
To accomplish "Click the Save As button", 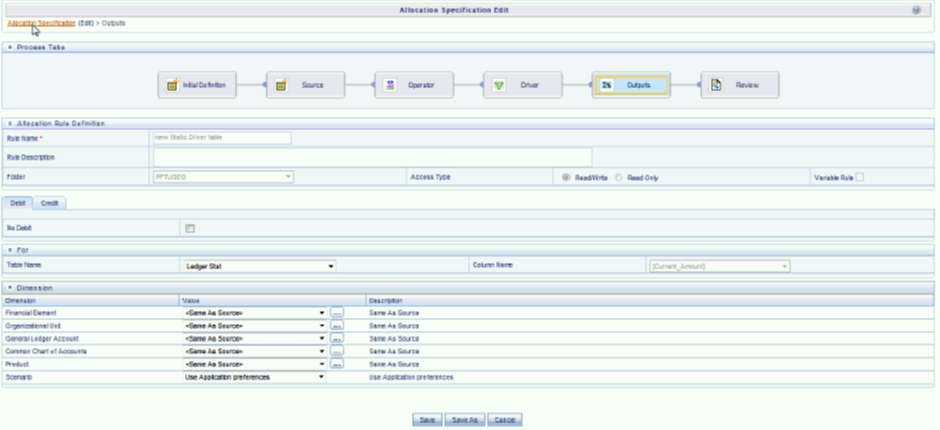I will pyautogui.click(x=465, y=420).
